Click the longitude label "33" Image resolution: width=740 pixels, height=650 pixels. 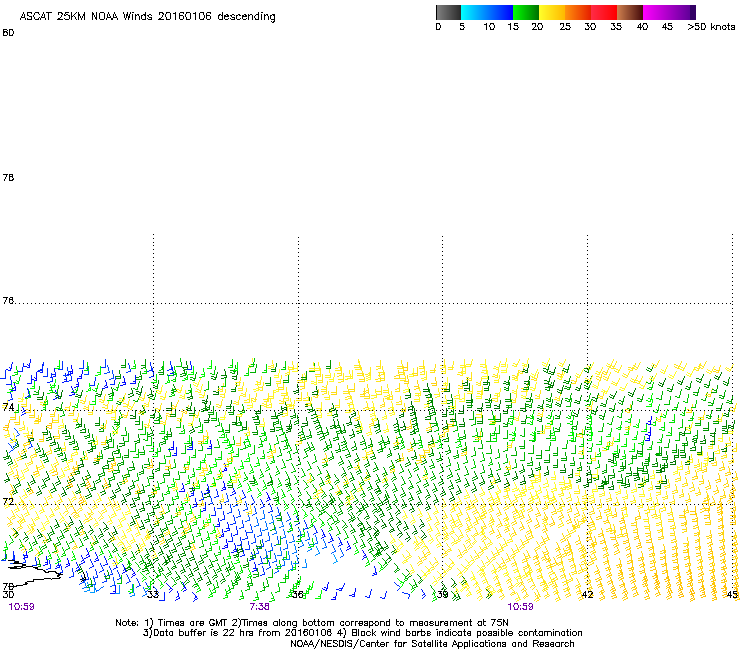coord(152,594)
